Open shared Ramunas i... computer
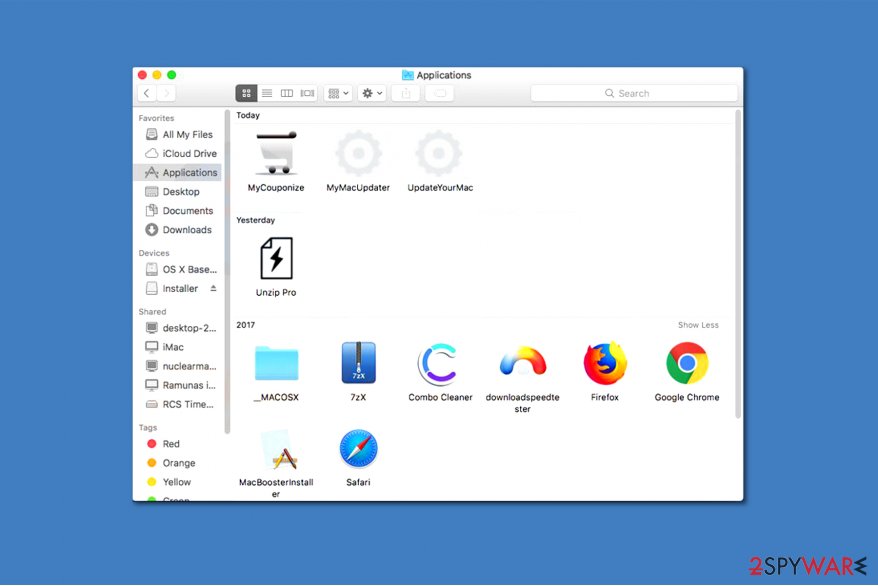Viewport: 878px width, 586px height. tap(179, 385)
